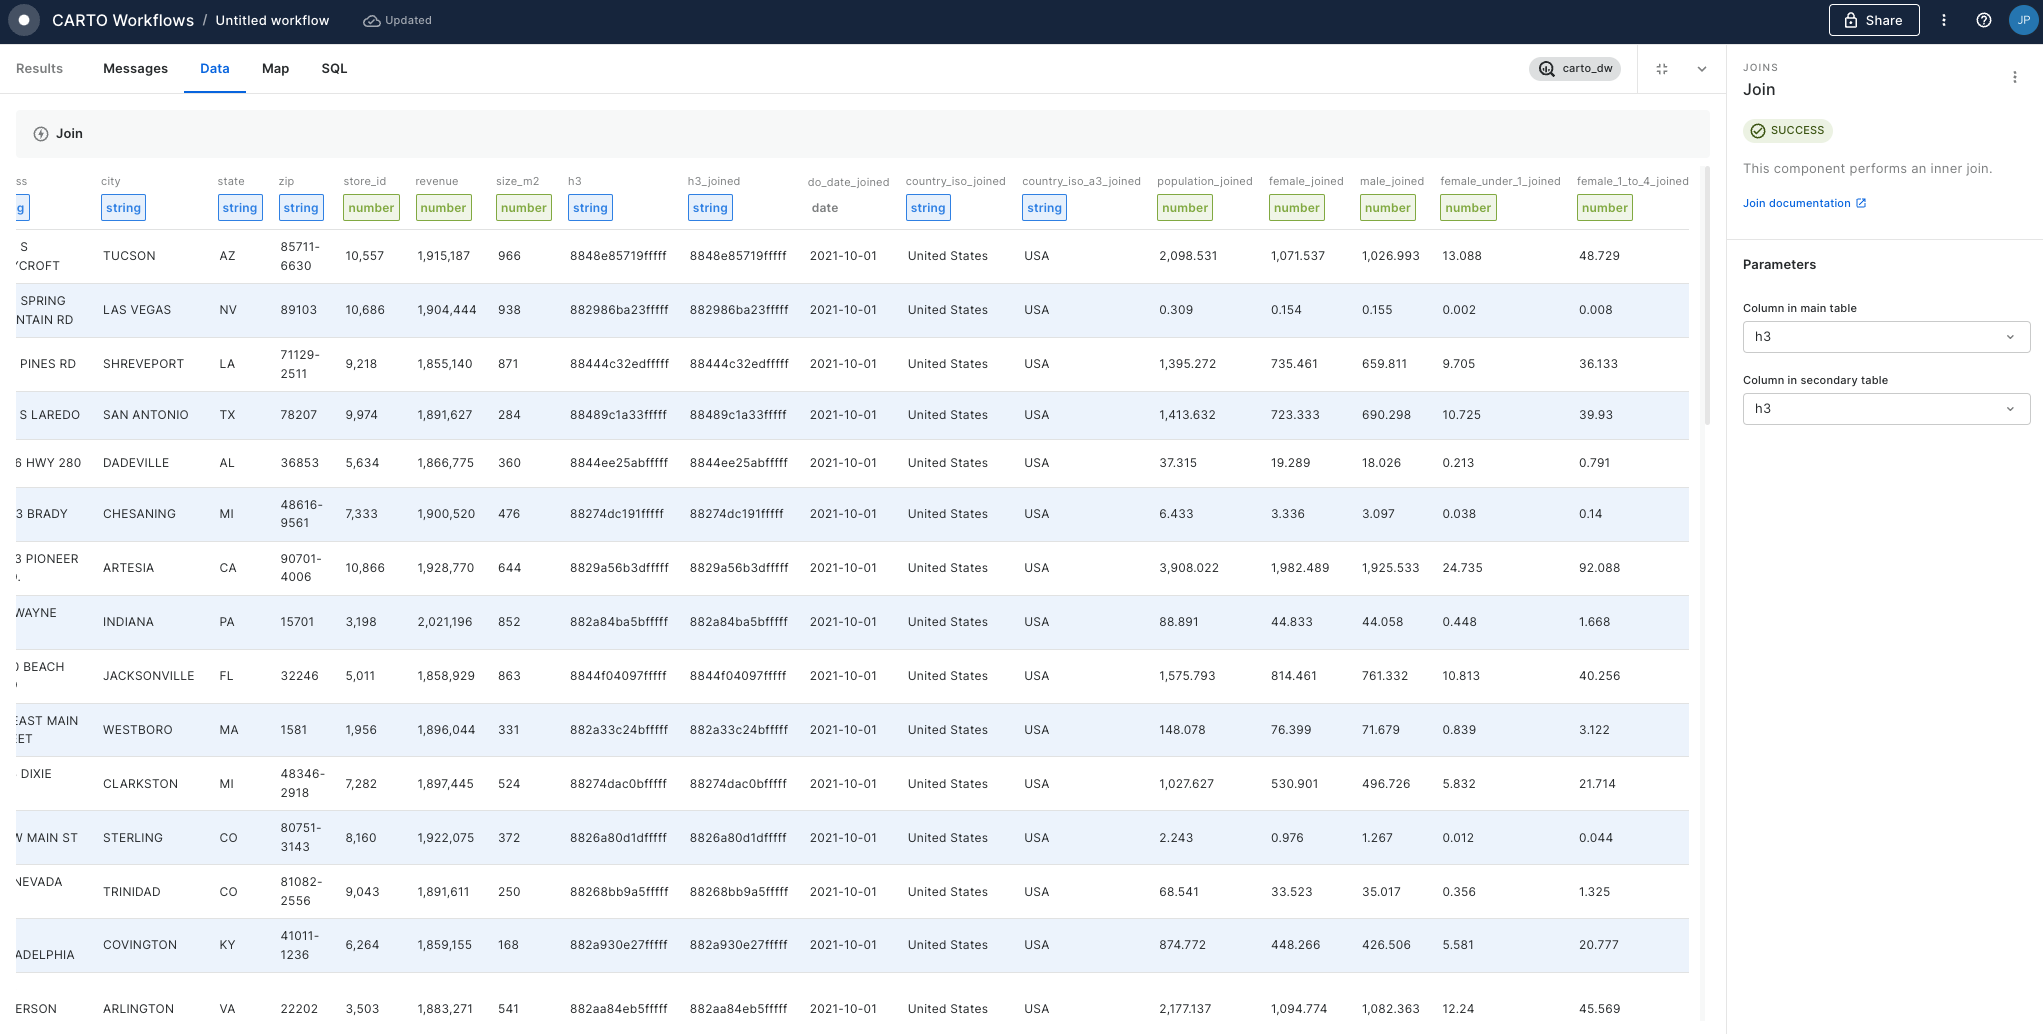Click the Untitled workflow title
The height and width of the screenshot is (1034, 2043).
pos(272,21)
